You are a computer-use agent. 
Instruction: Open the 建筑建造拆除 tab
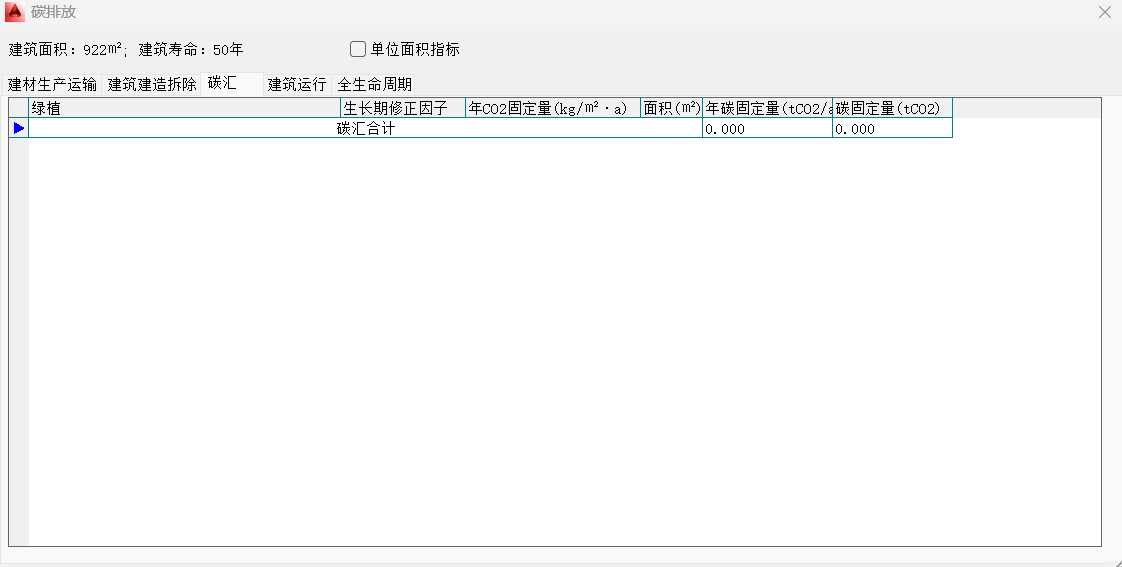click(x=152, y=85)
